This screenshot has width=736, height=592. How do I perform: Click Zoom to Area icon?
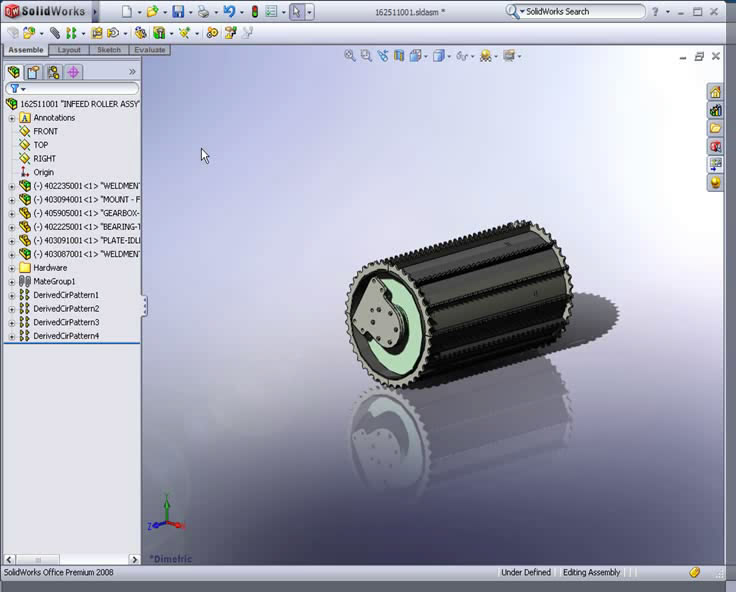coord(366,55)
